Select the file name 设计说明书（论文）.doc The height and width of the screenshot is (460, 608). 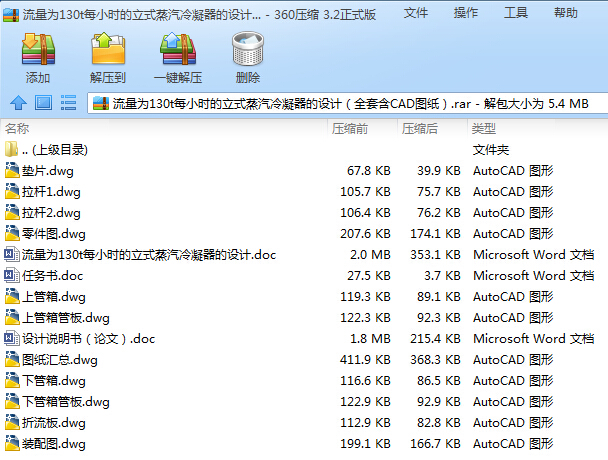(x=88, y=339)
